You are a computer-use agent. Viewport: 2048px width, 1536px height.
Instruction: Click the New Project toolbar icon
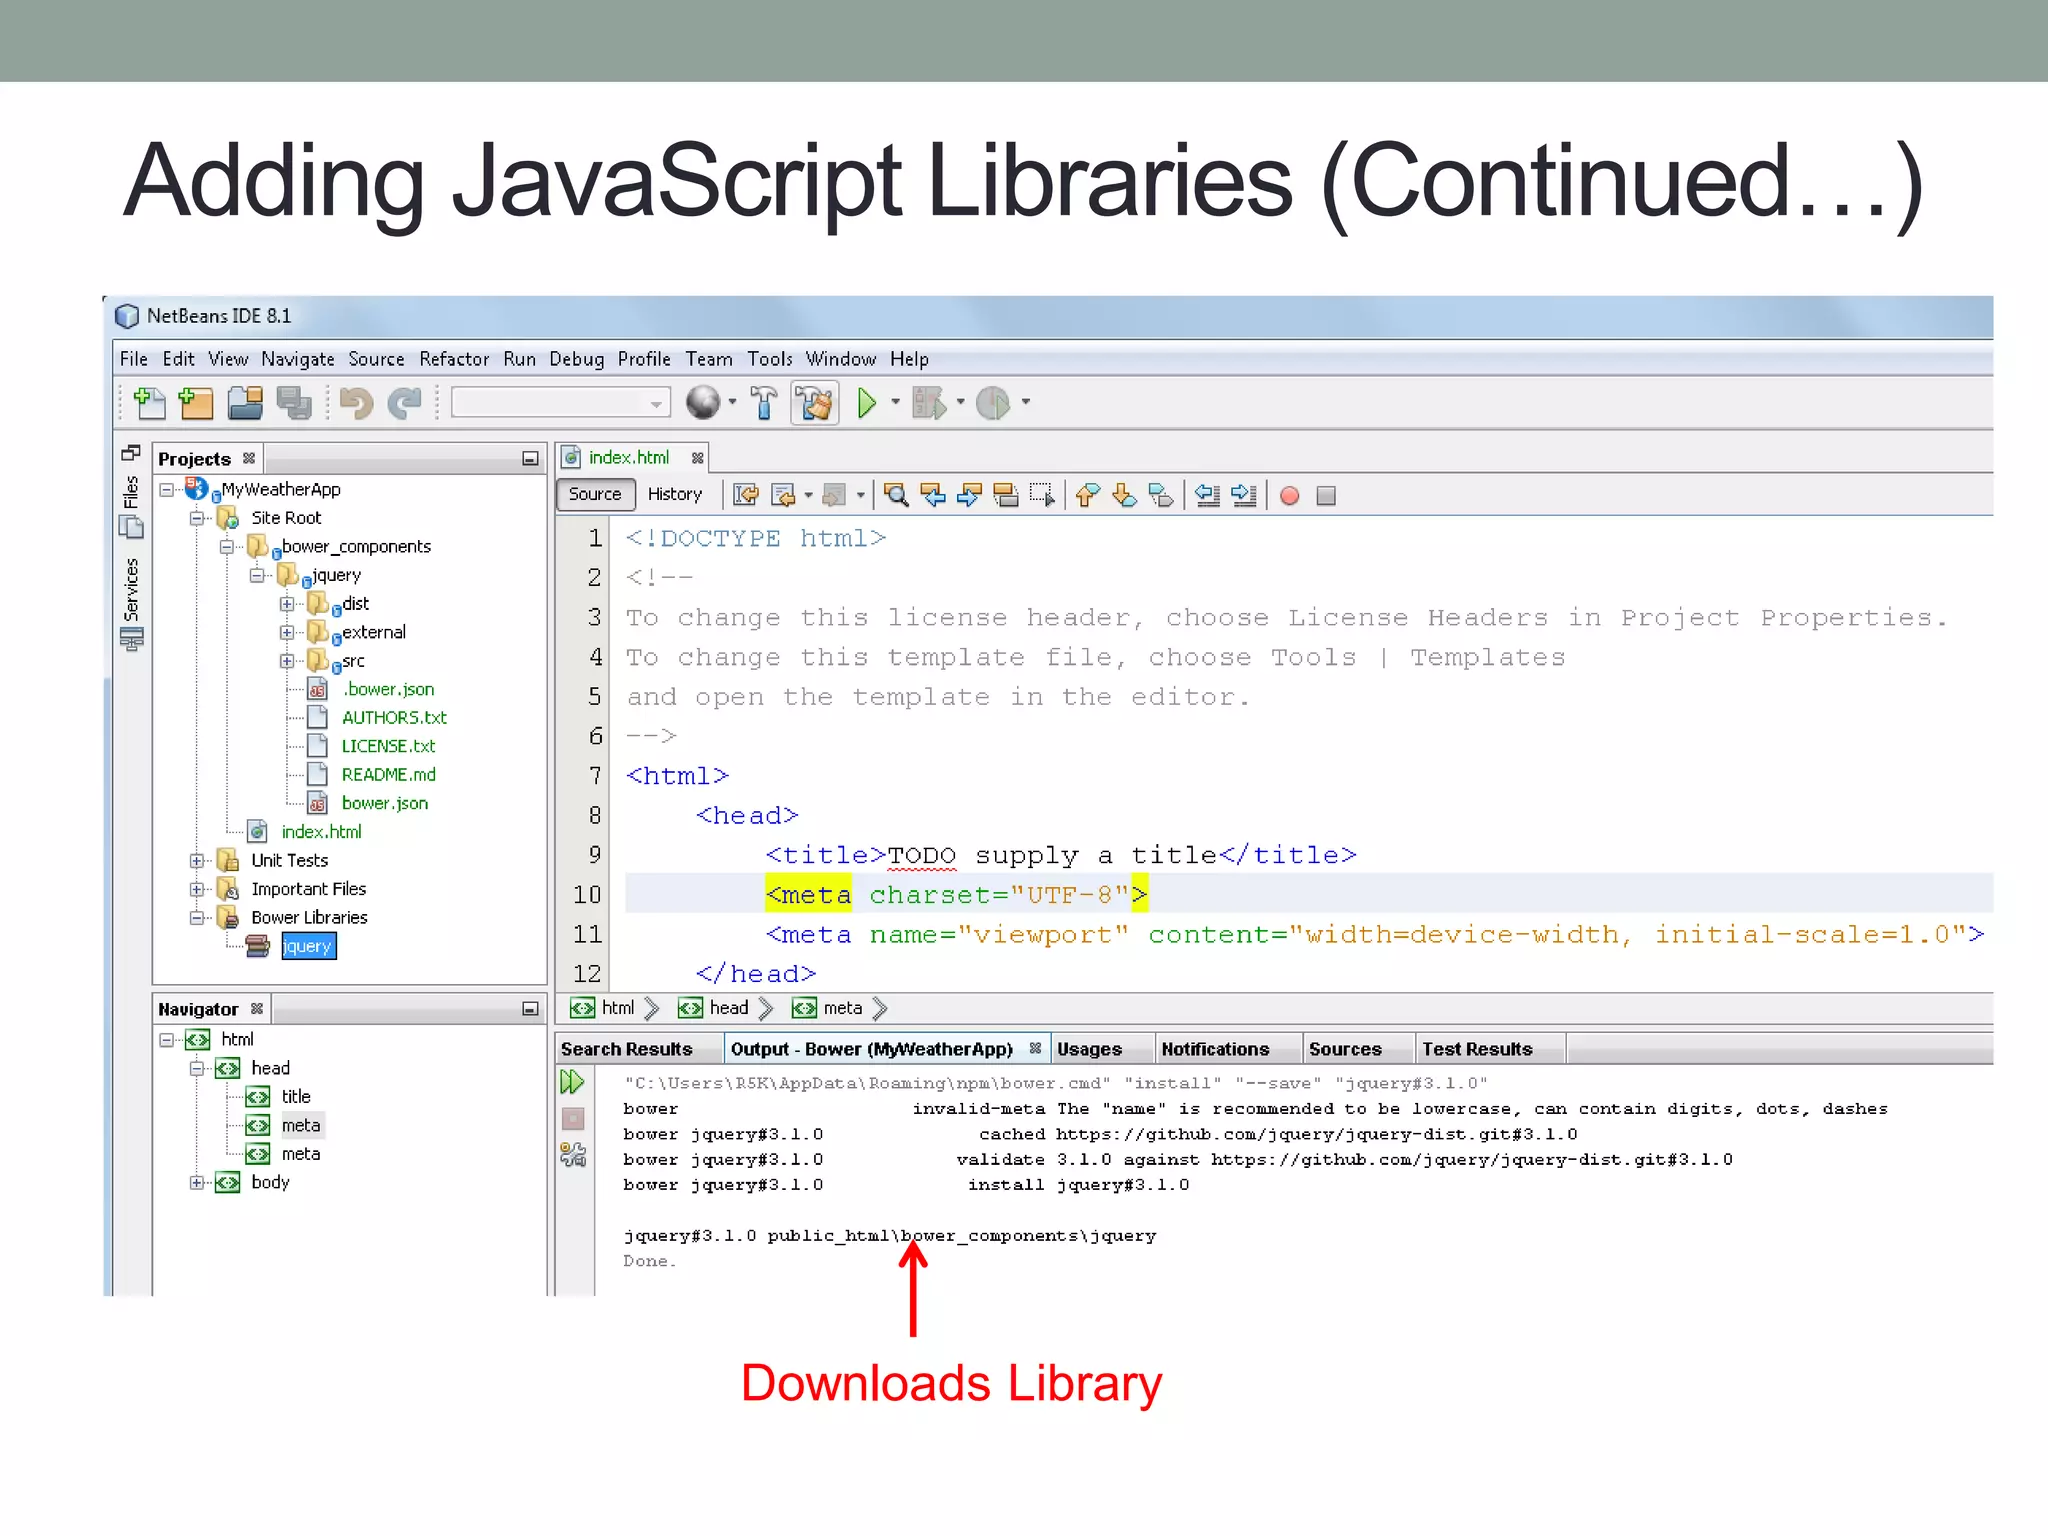click(196, 403)
